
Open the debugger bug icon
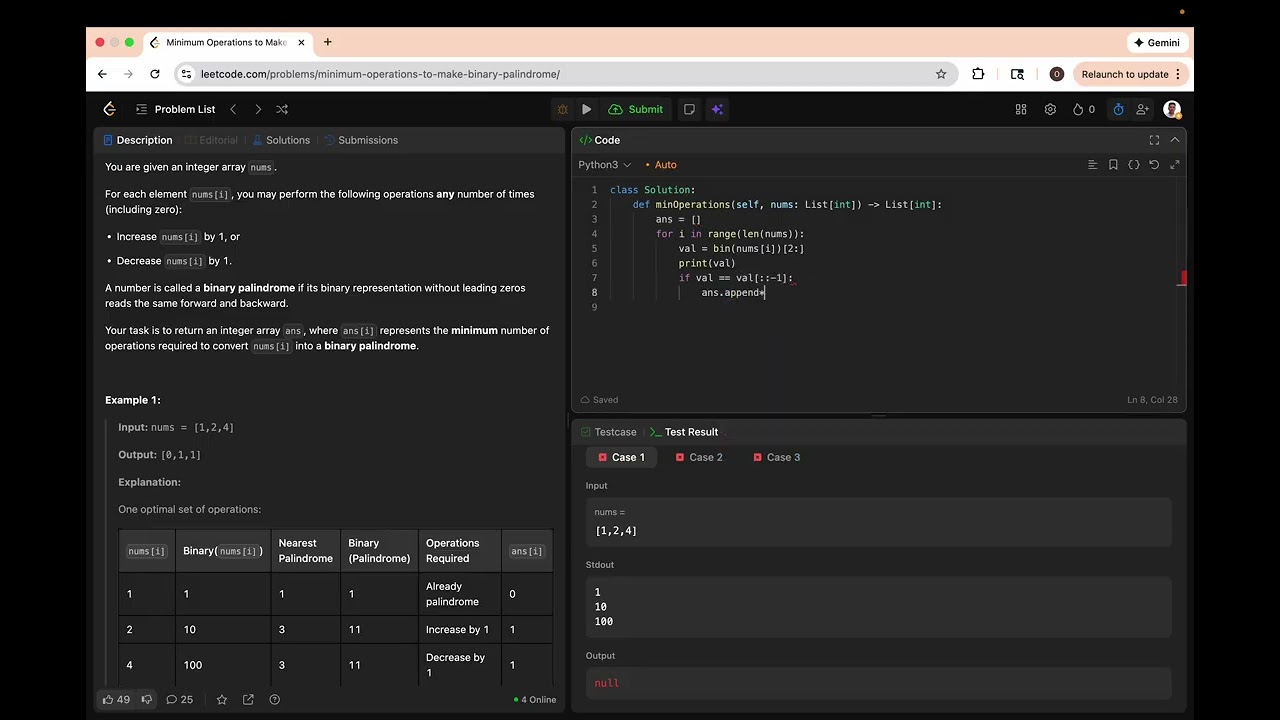(x=563, y=109)
